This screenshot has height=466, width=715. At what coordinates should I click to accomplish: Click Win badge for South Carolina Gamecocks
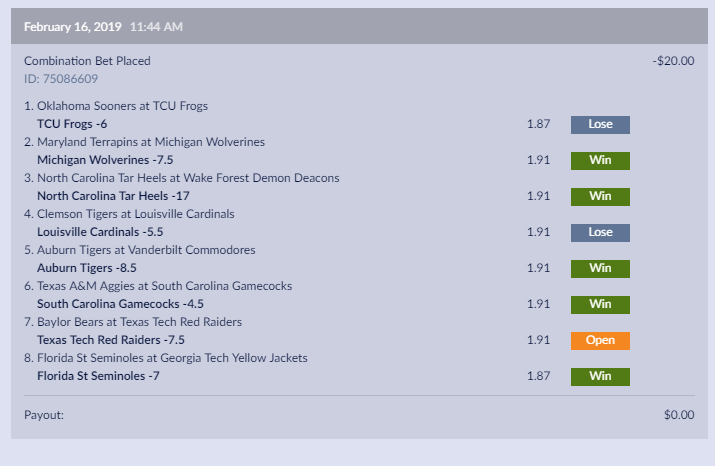600,304
